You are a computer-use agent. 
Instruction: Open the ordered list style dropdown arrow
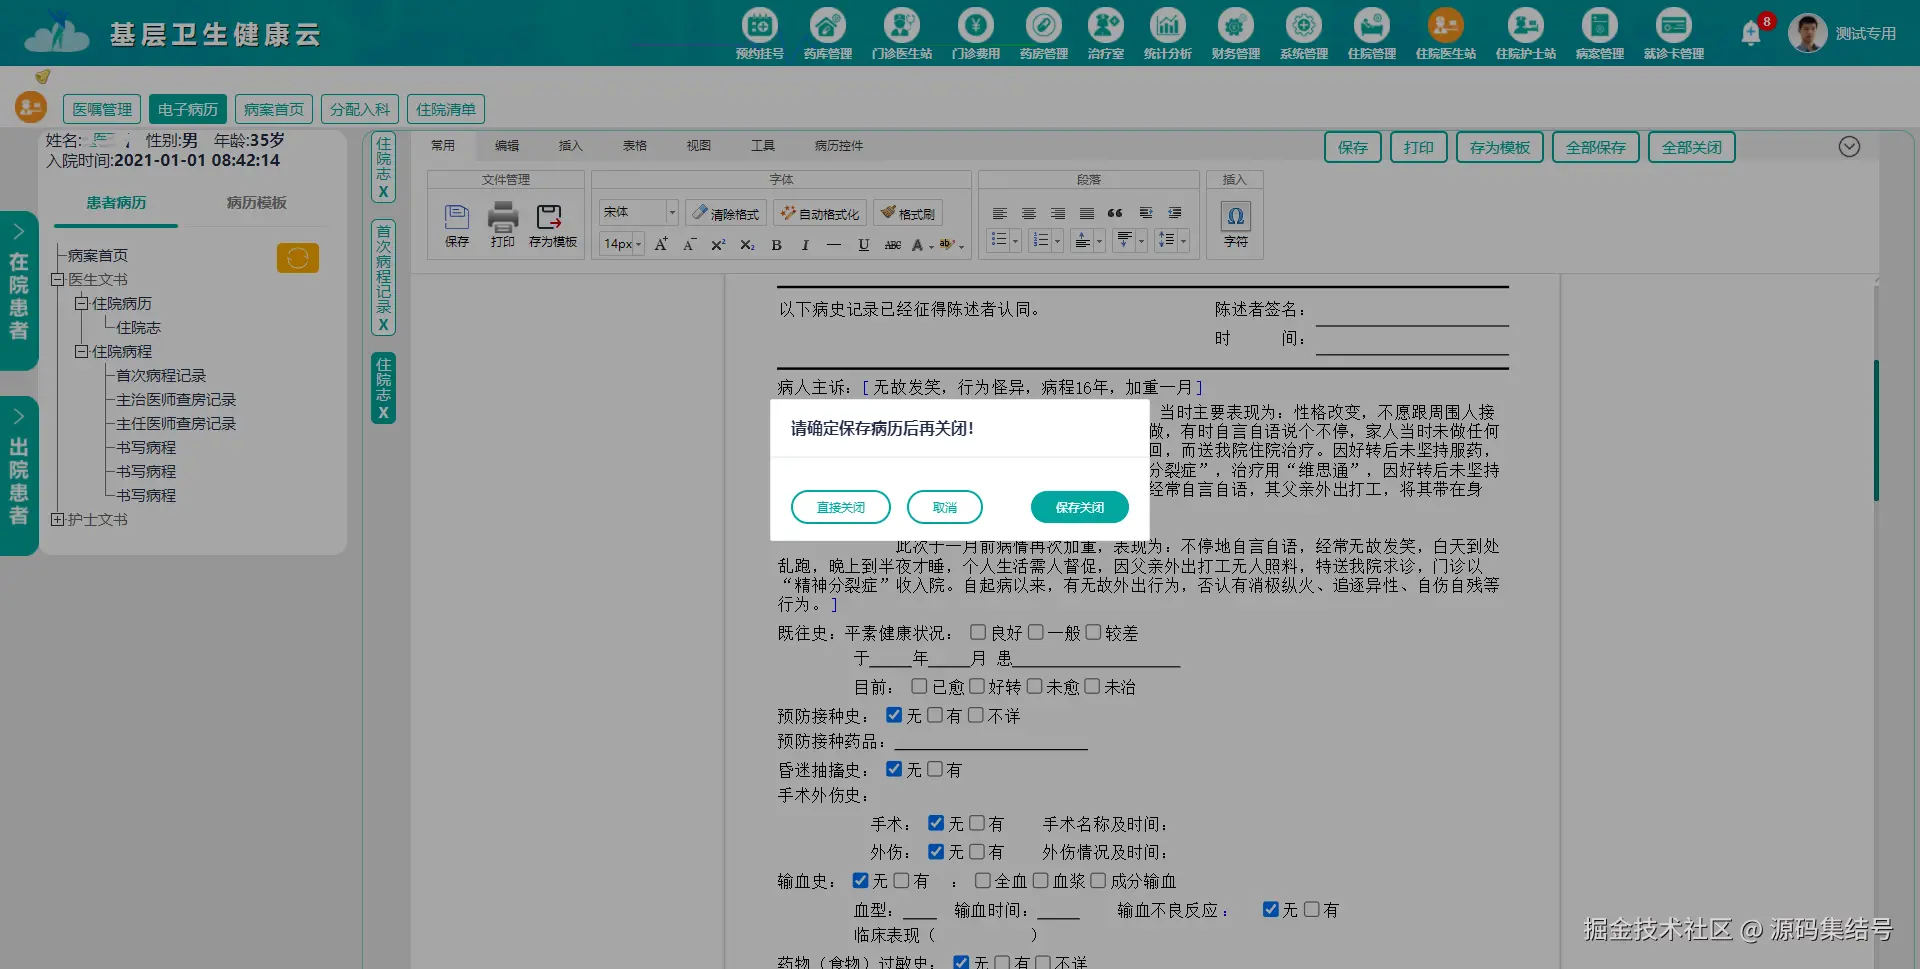pos(1057,241)
